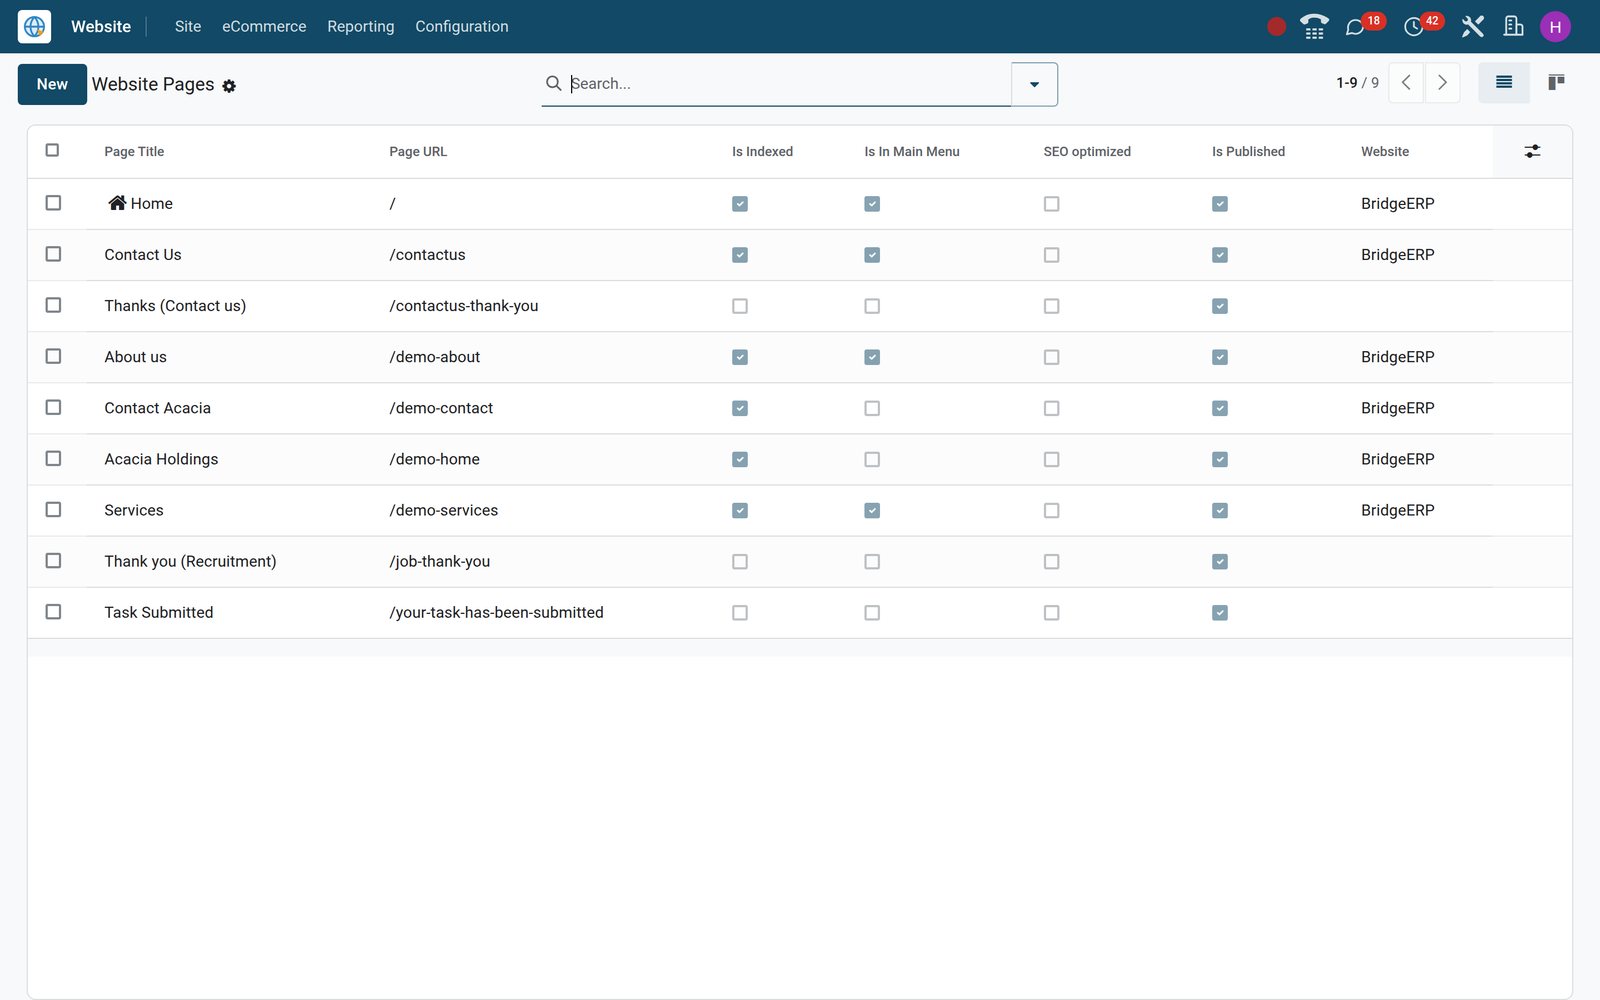1600x1000 pixels.
Task: Focus the Search input field
Action: coord(788,83)
